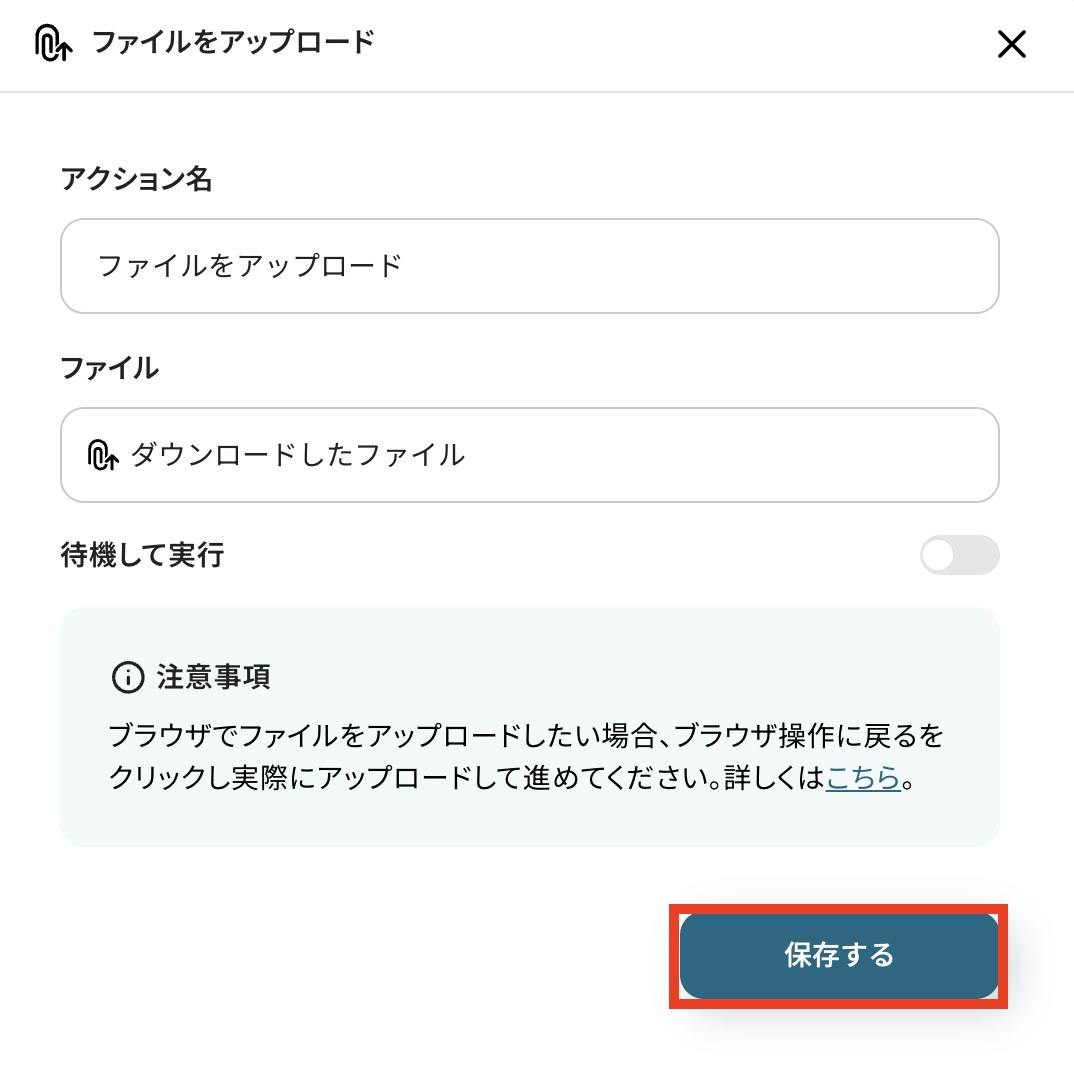Toggle the 待機して実行 switch

coord(959,555)
